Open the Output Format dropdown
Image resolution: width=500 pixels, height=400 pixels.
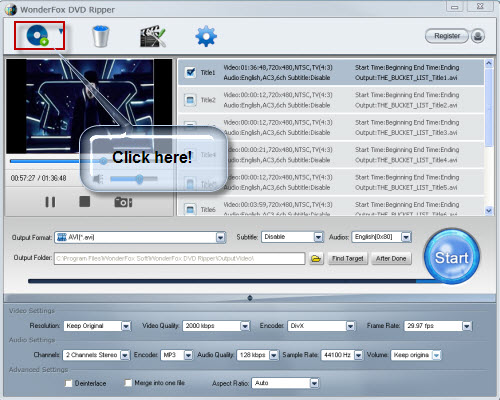220,237
